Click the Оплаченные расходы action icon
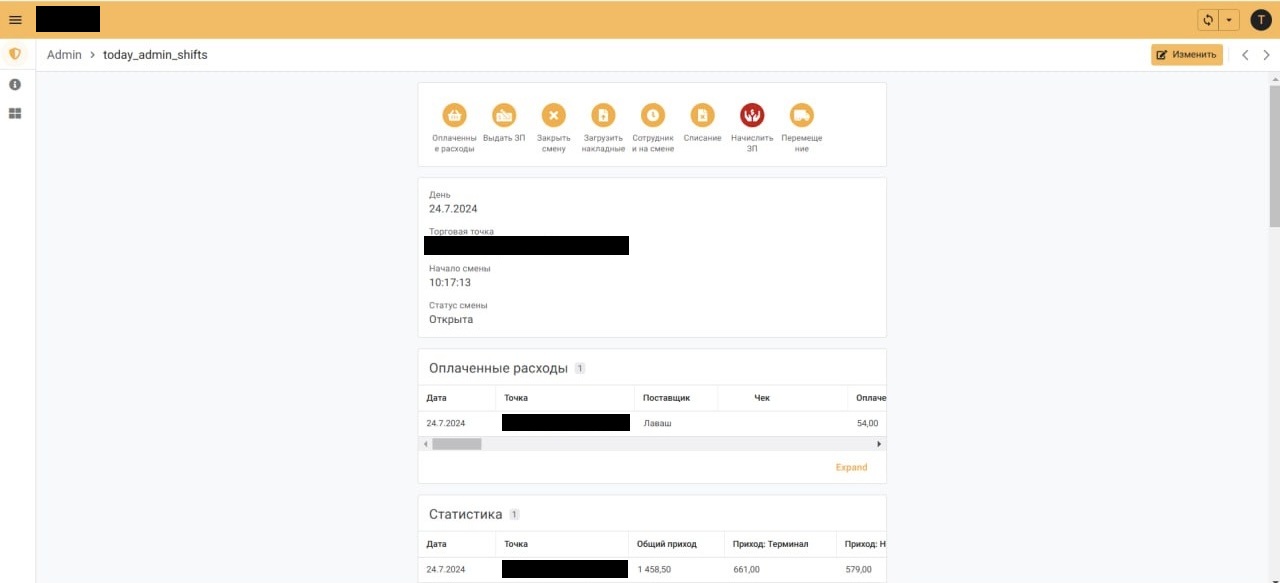 click(x=455, y=115)
